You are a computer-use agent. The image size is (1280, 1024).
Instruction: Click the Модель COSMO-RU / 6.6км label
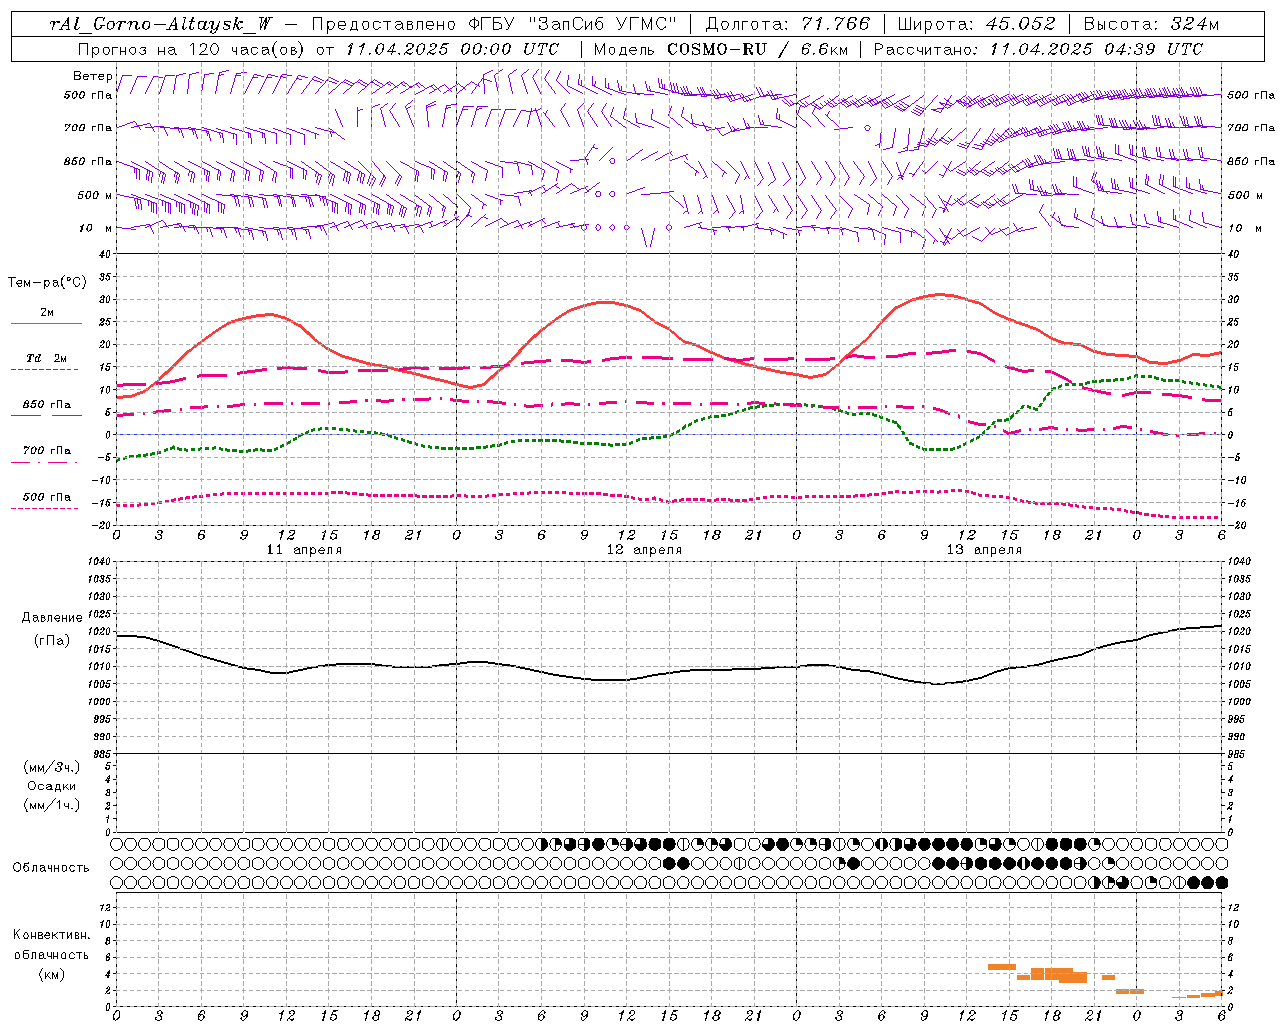coord(720,49)
